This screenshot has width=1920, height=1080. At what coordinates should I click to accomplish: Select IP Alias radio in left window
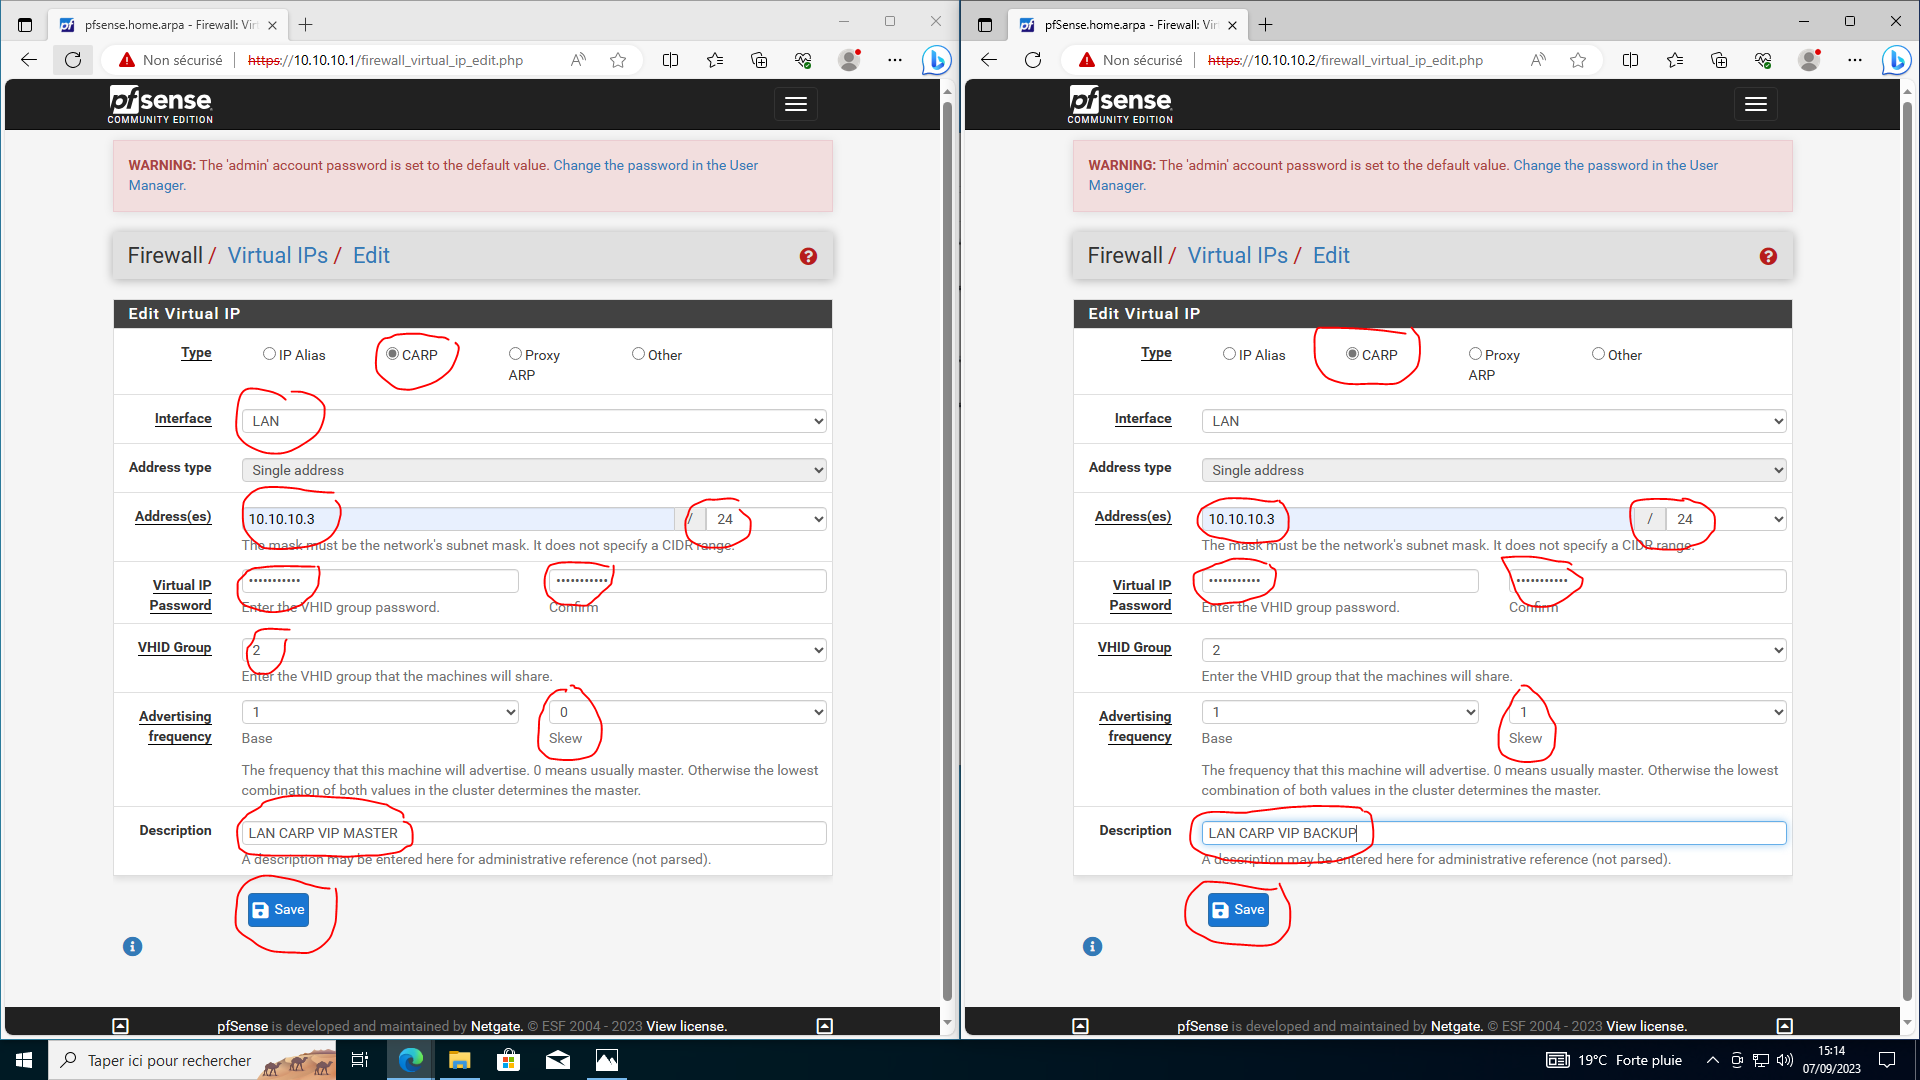[x=269, y=354]
